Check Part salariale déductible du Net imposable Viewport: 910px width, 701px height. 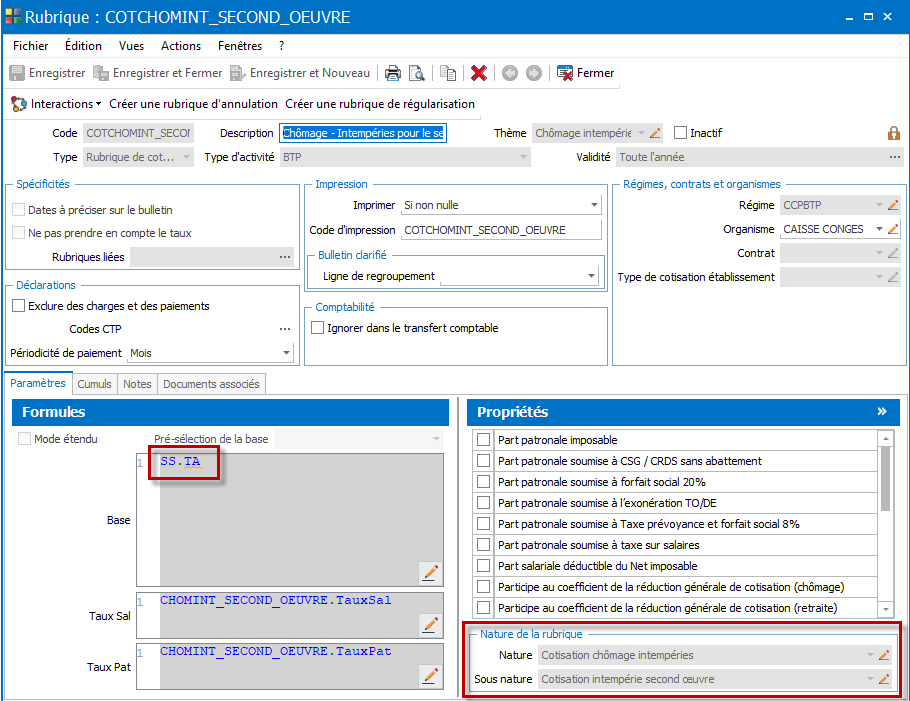(483, 566)
